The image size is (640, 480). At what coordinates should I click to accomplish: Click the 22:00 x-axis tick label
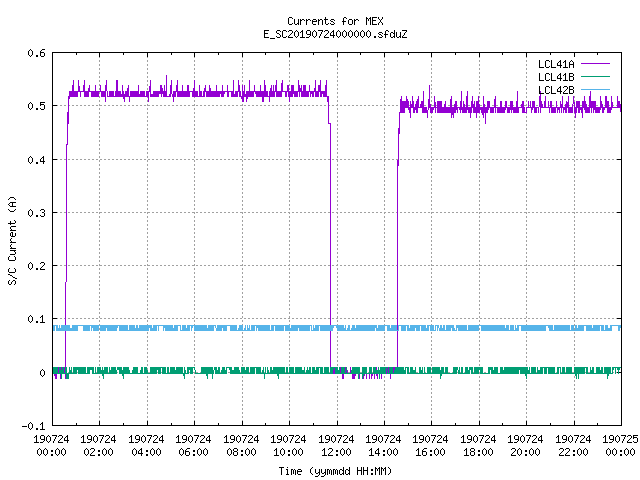click(x=573, y=452)
